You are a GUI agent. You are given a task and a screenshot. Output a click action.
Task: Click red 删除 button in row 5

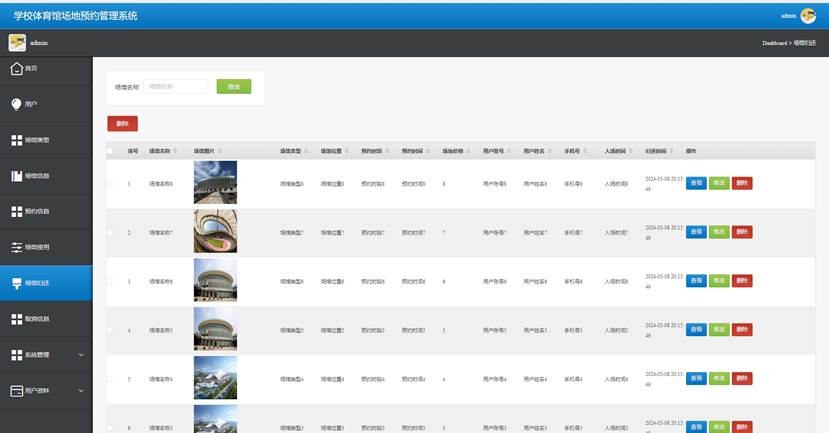742,379
